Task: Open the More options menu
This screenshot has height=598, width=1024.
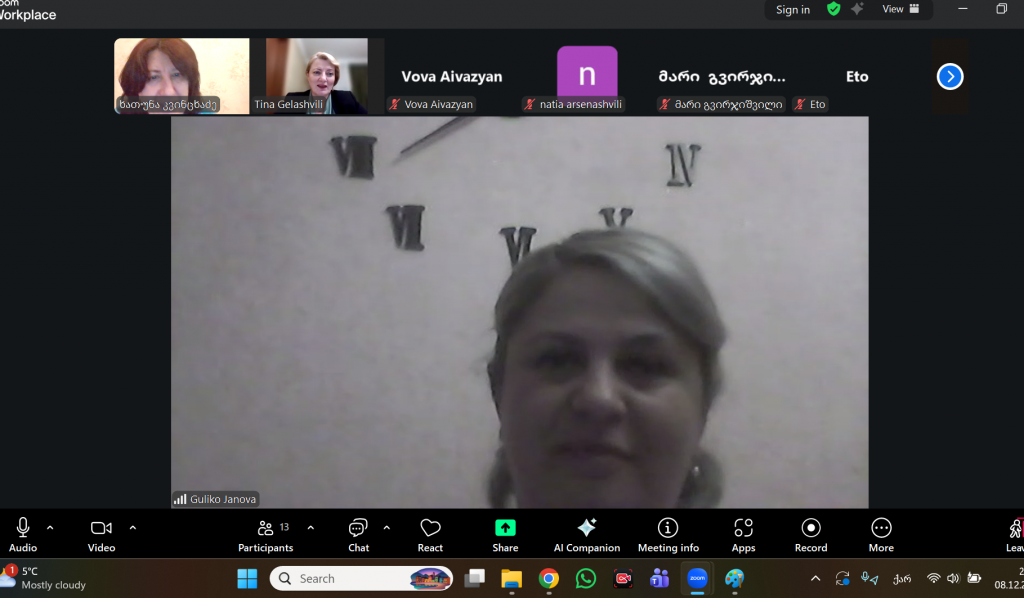Action: point(881,534)
